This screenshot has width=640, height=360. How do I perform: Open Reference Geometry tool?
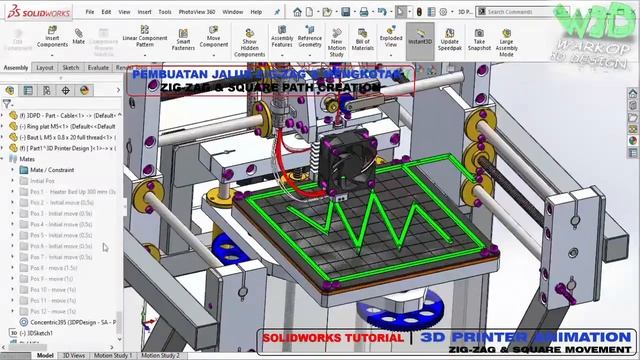tap(310, 37)
